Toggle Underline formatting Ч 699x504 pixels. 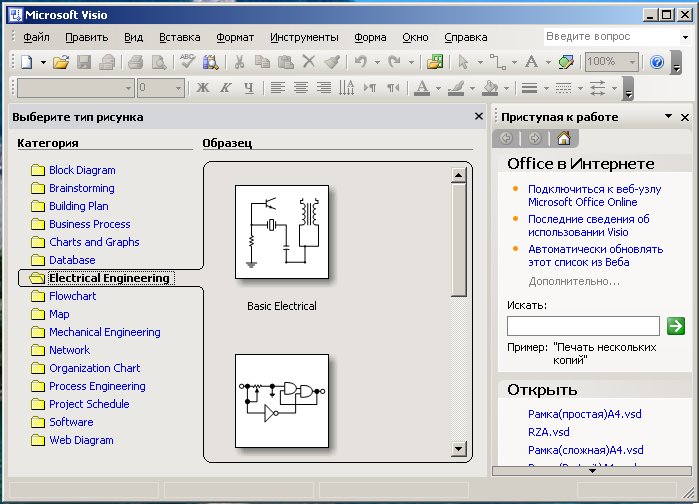249,88
